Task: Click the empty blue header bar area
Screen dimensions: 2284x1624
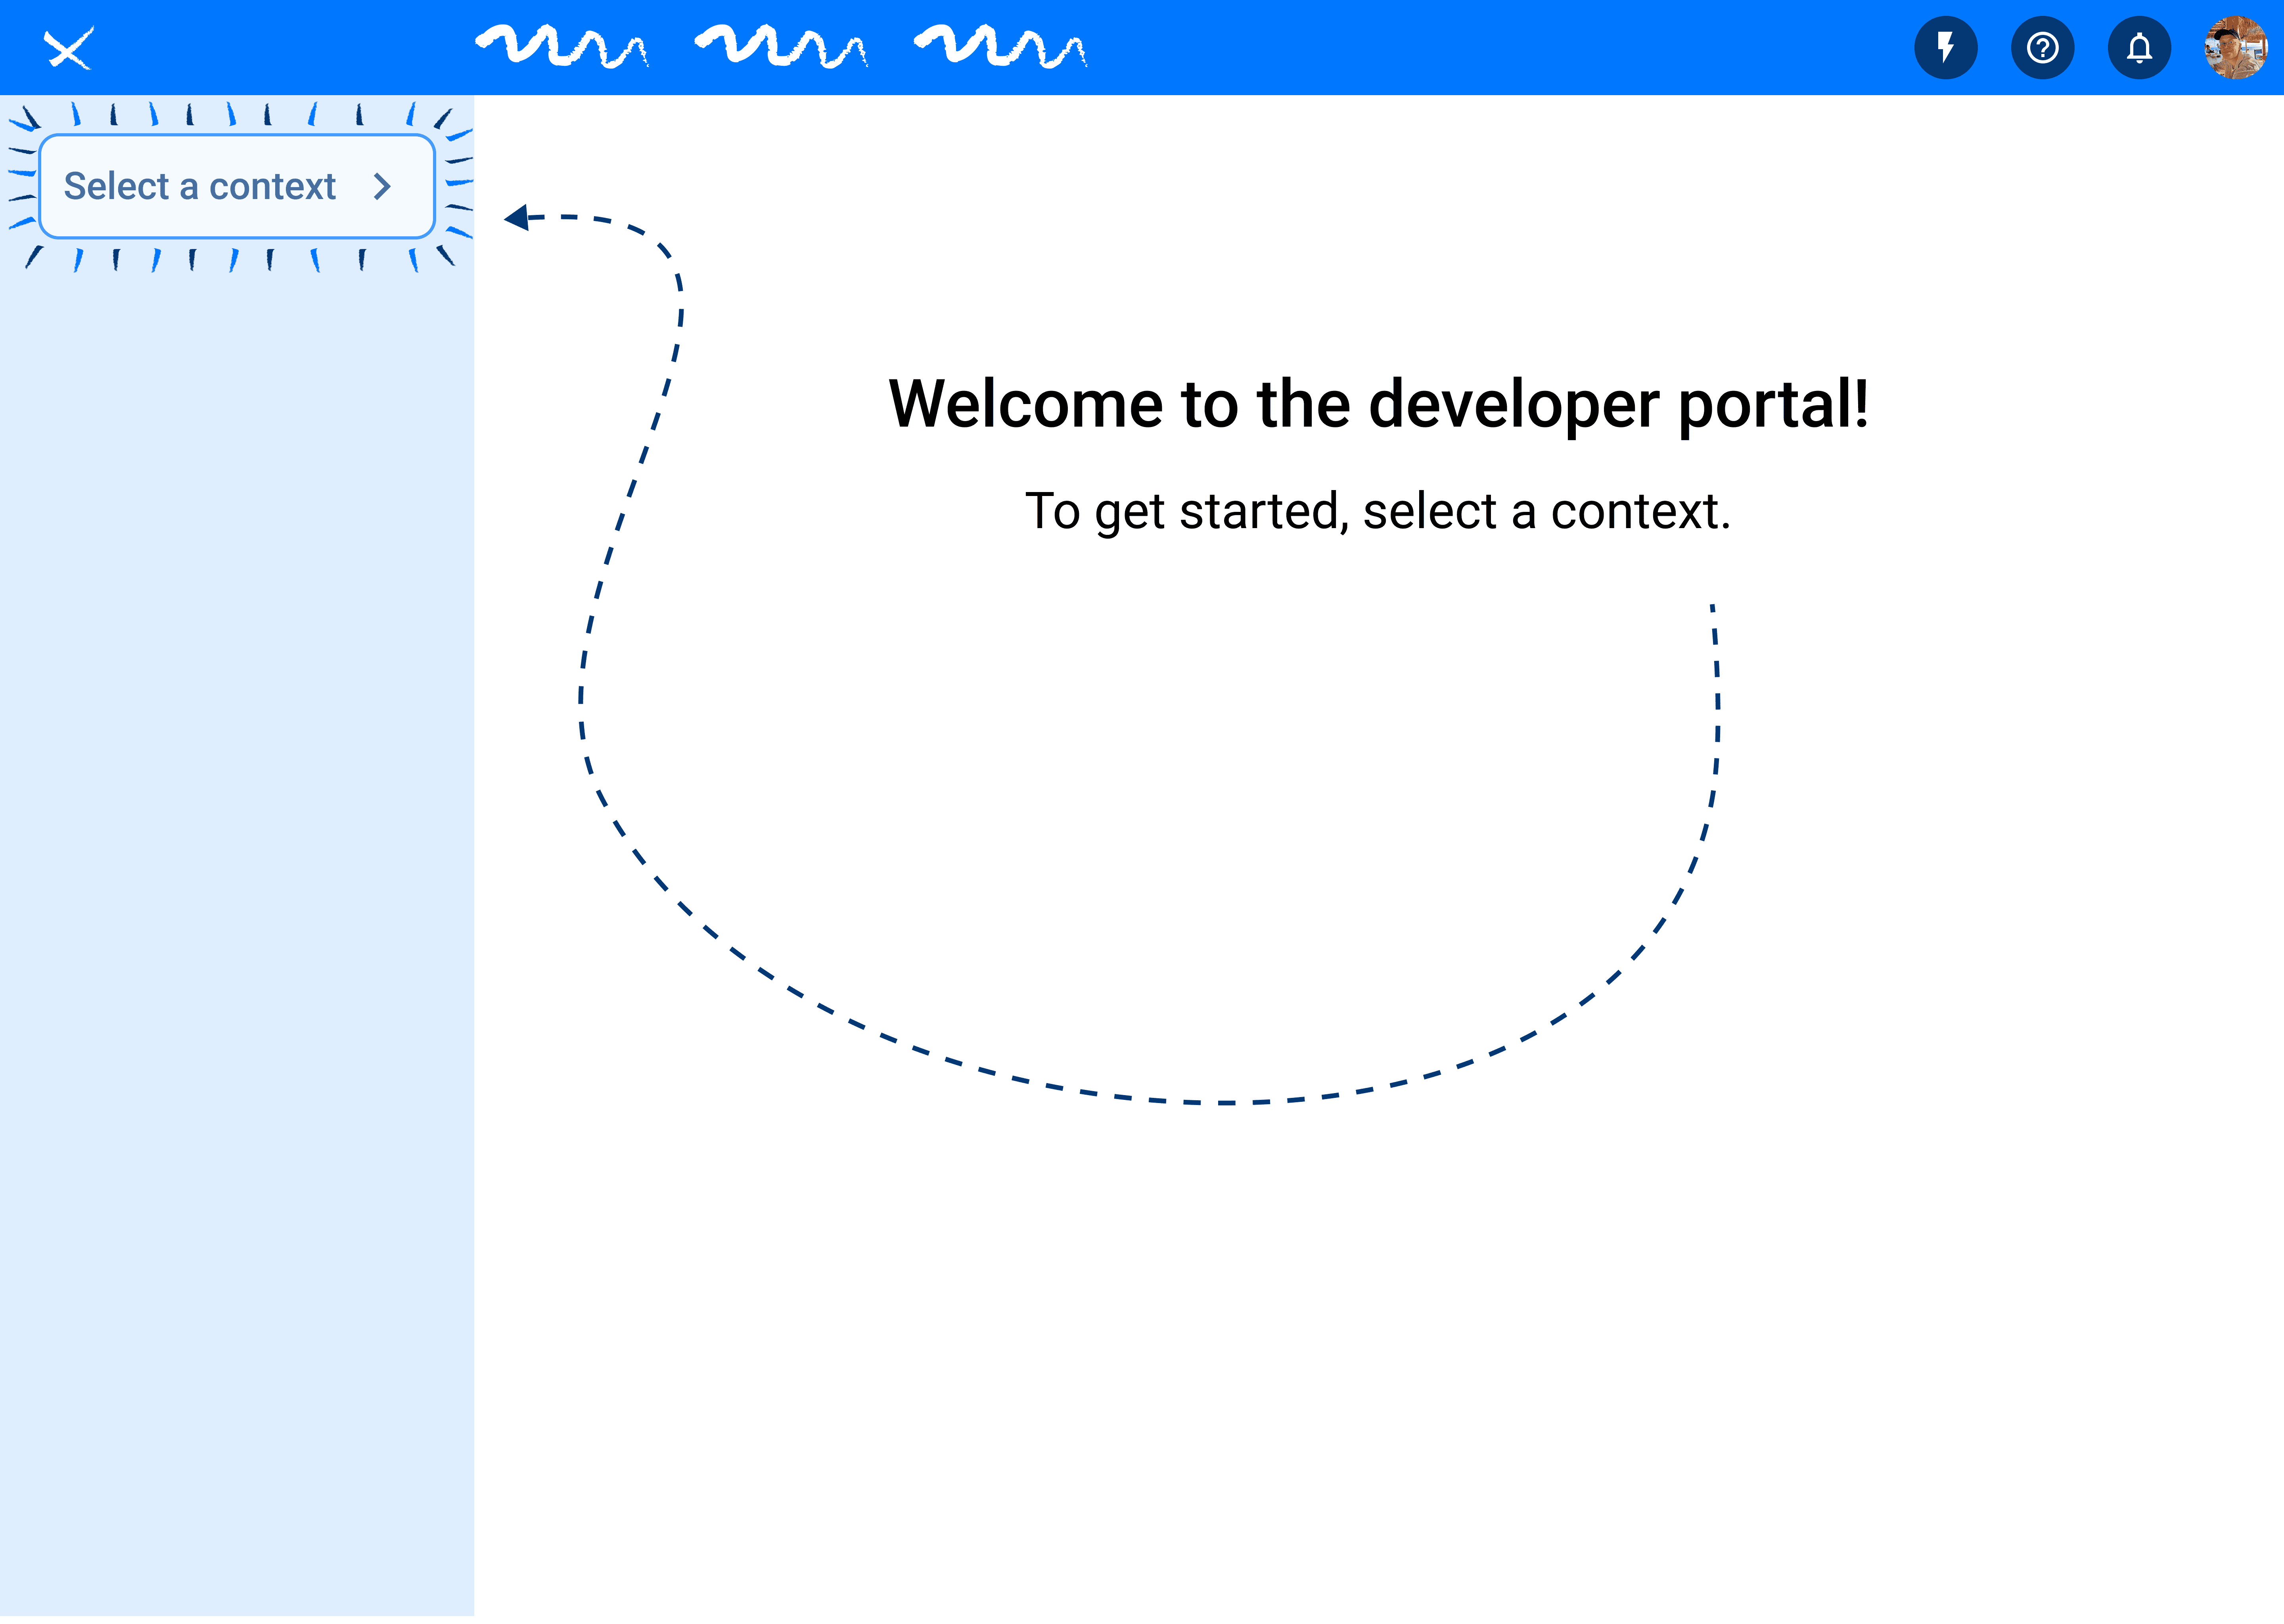Action: (x=1500, y=48)
